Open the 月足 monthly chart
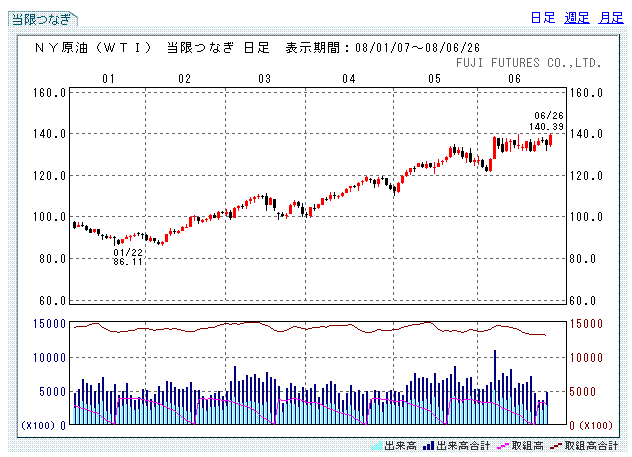 (x=611, y=18)
